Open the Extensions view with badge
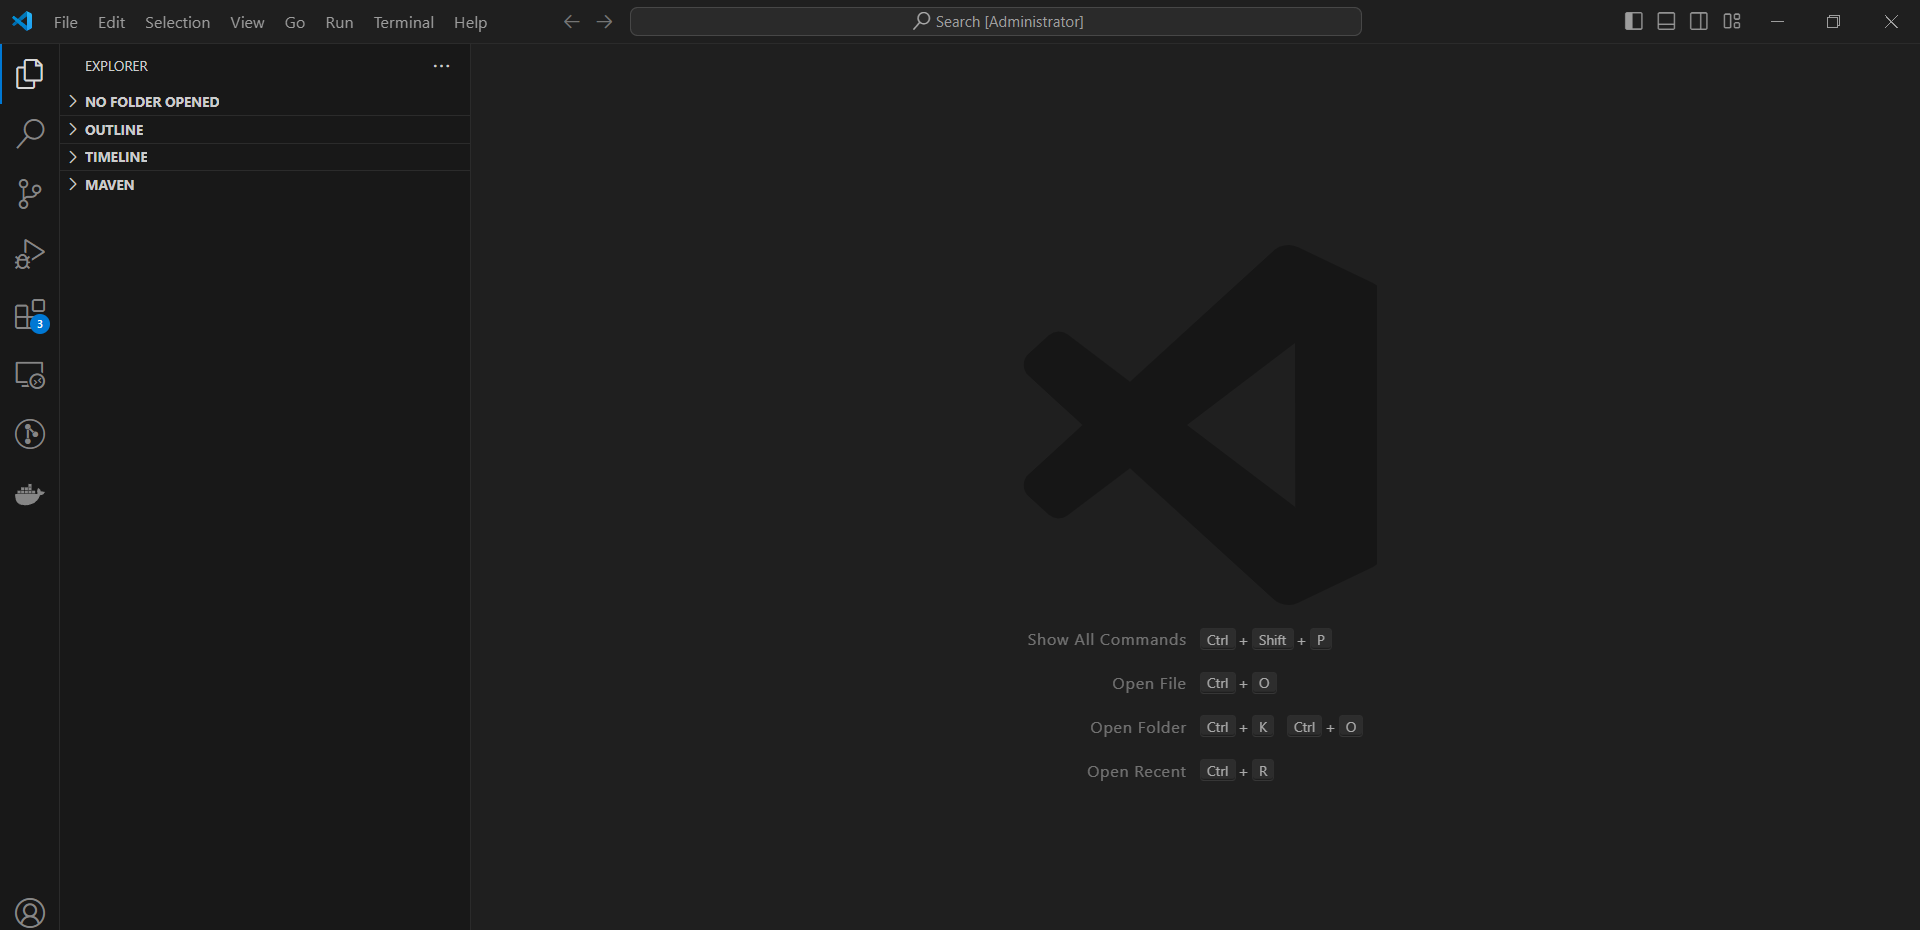1920x930 pixels. pyautogui.click(x=30, y=315)
